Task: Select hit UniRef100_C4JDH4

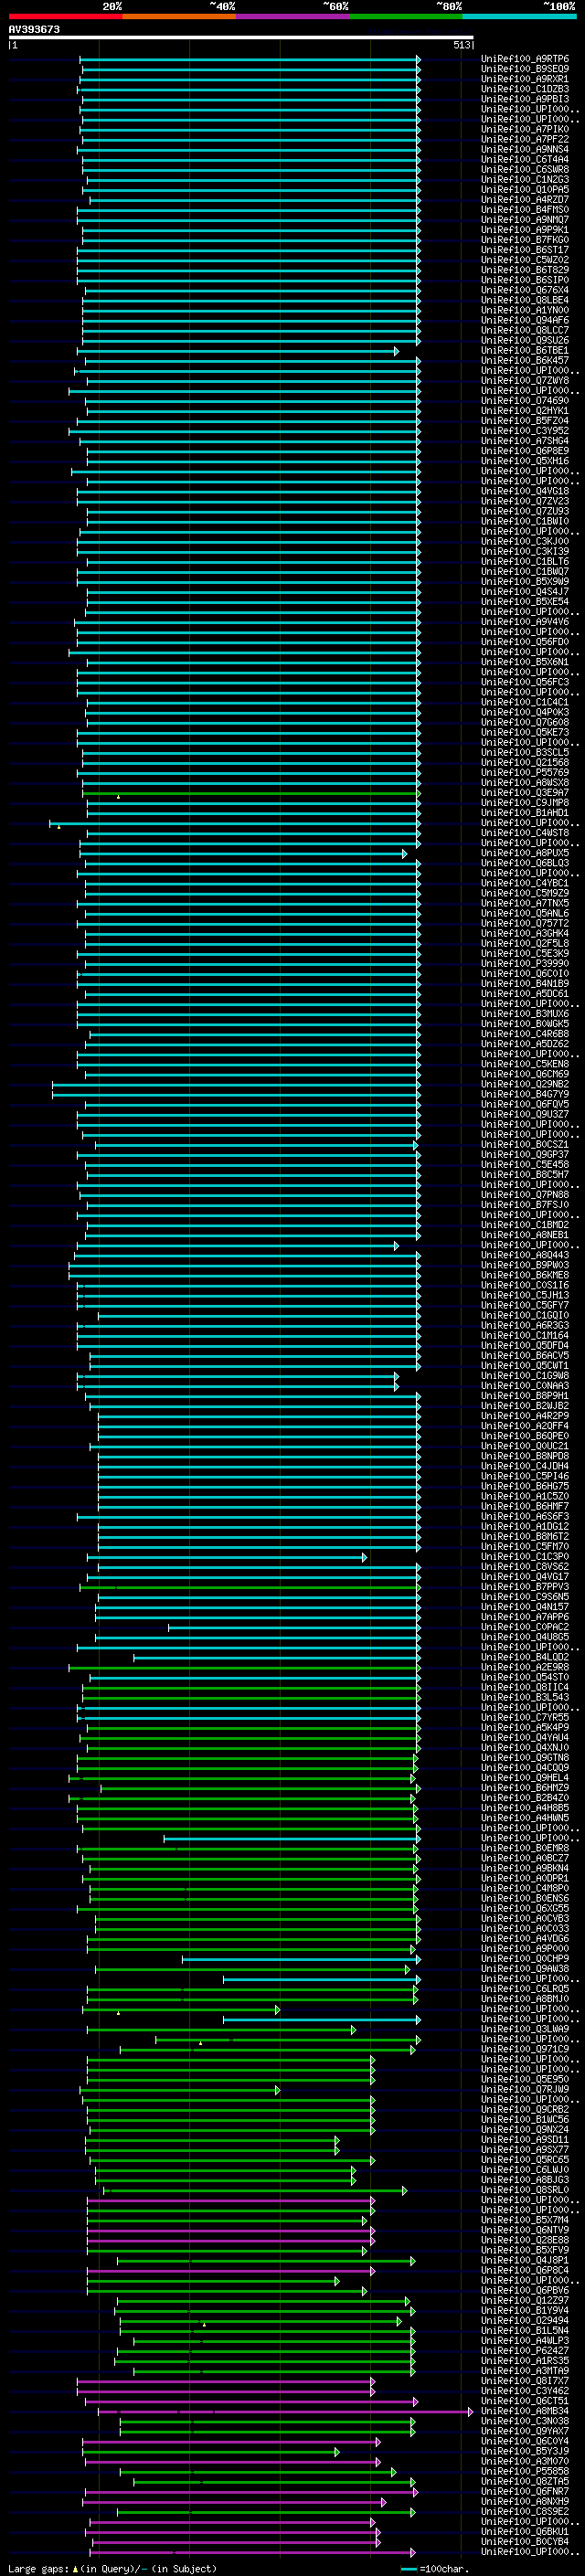Action: 525,1466
